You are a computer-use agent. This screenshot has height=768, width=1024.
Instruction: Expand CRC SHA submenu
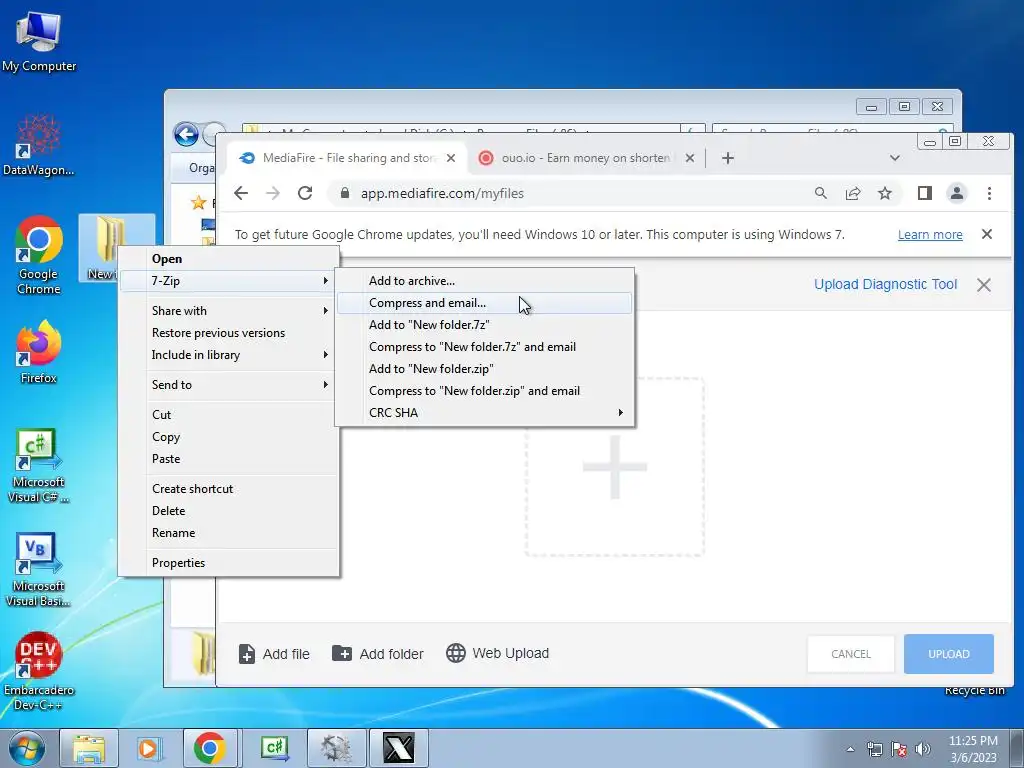[x=485, y=413]
